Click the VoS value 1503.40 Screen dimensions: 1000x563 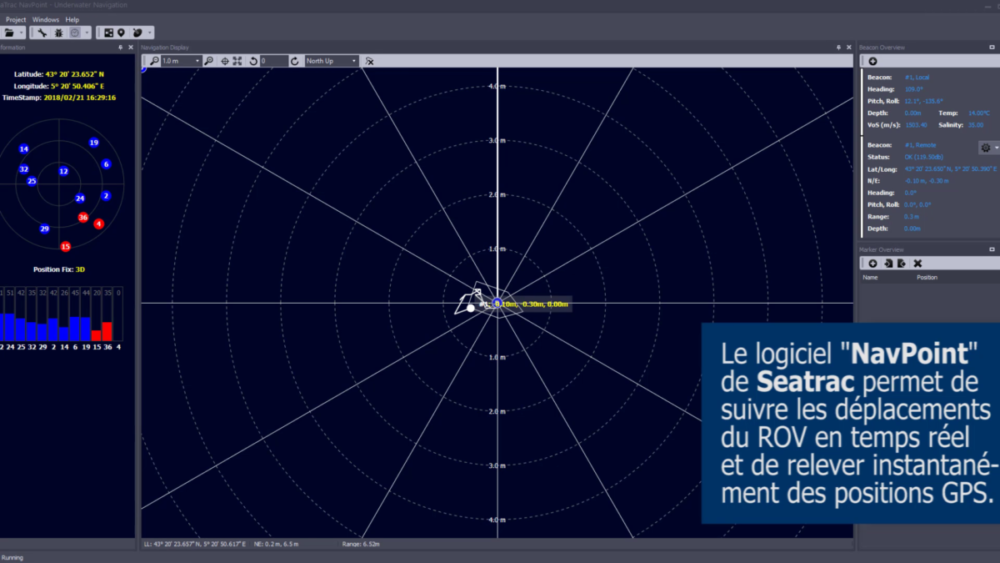(x=916, y=125)
